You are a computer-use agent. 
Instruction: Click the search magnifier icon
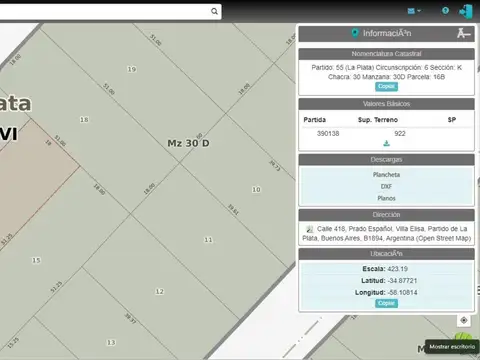(x=214, y=12)
